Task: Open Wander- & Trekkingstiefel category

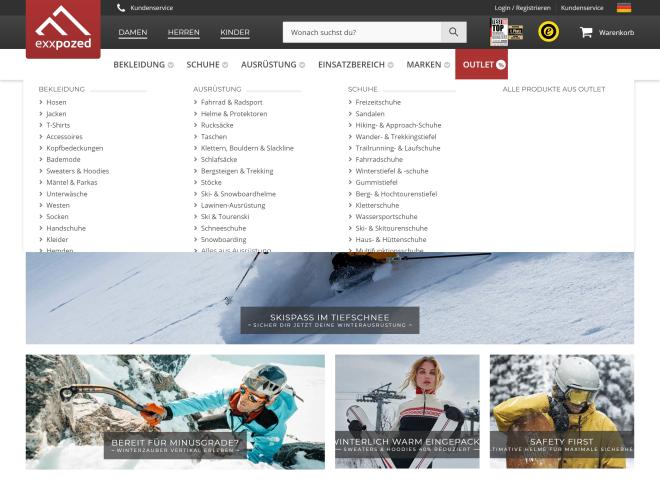Action: pyautogui.click(x=396, y=136)
